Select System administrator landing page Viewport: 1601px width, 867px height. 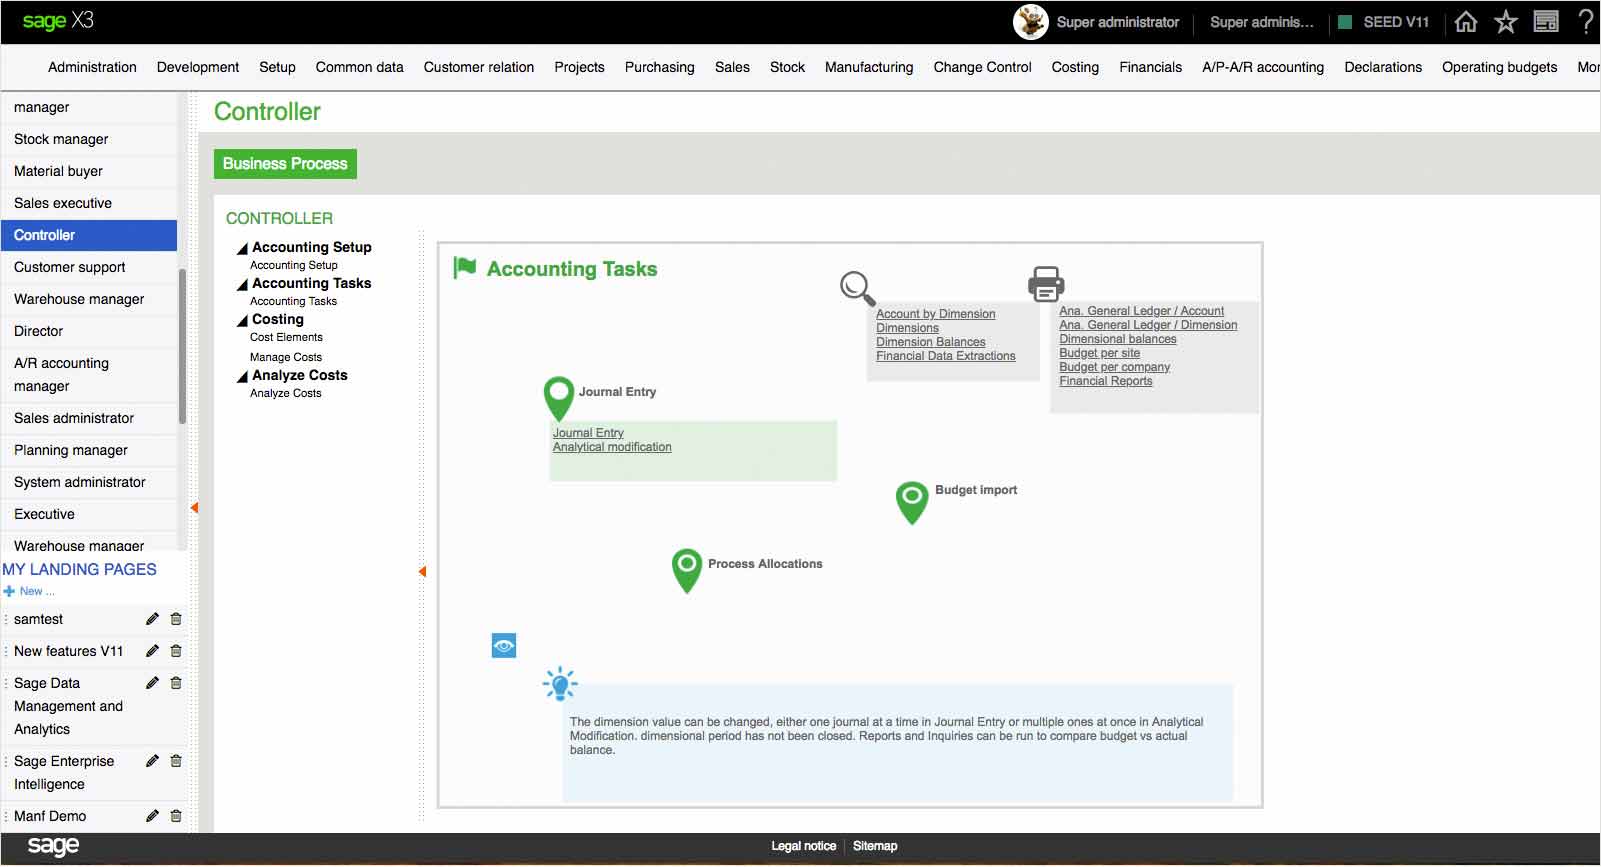click(88, 482)
